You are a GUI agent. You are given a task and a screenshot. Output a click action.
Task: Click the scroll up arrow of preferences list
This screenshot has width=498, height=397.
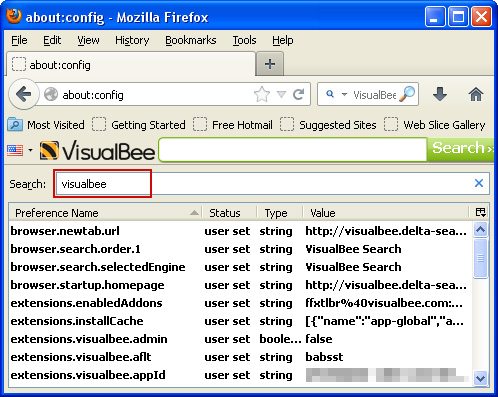click(x=480, y=229)
